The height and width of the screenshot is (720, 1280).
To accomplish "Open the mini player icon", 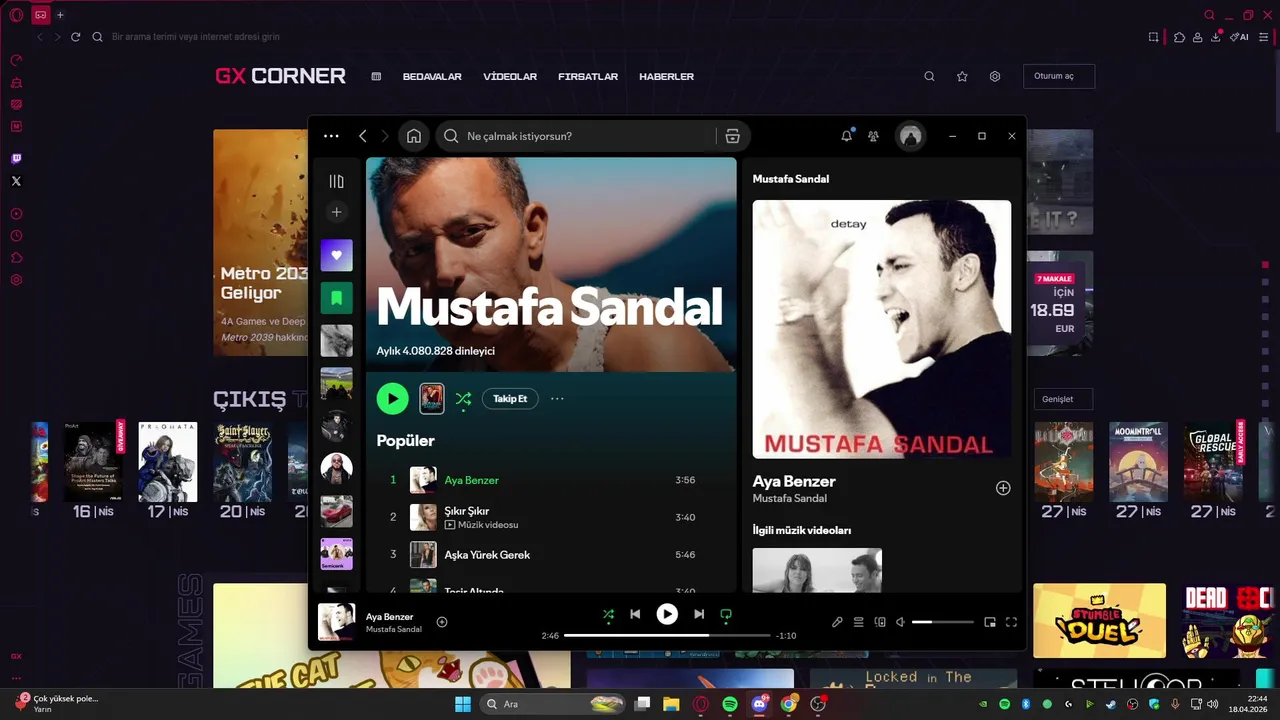I will tap(990, 622).
